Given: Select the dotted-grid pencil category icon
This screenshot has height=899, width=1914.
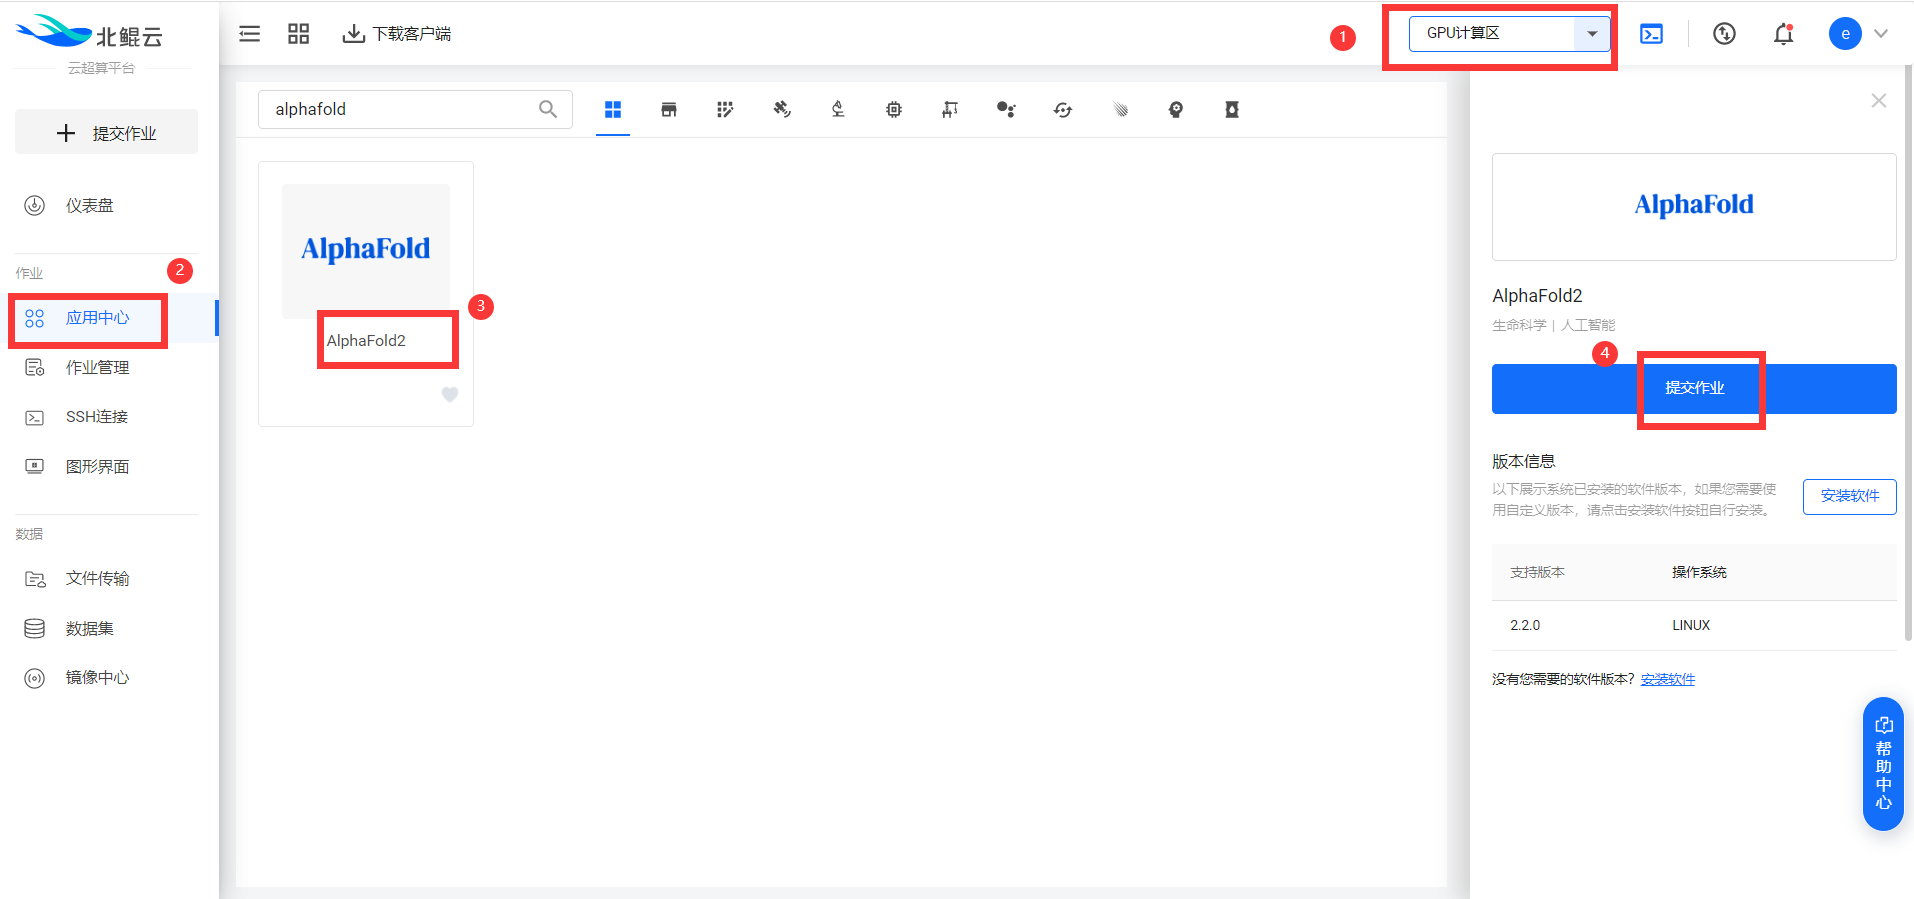Looking at the screenshot, I should click(x=725, y=109).
